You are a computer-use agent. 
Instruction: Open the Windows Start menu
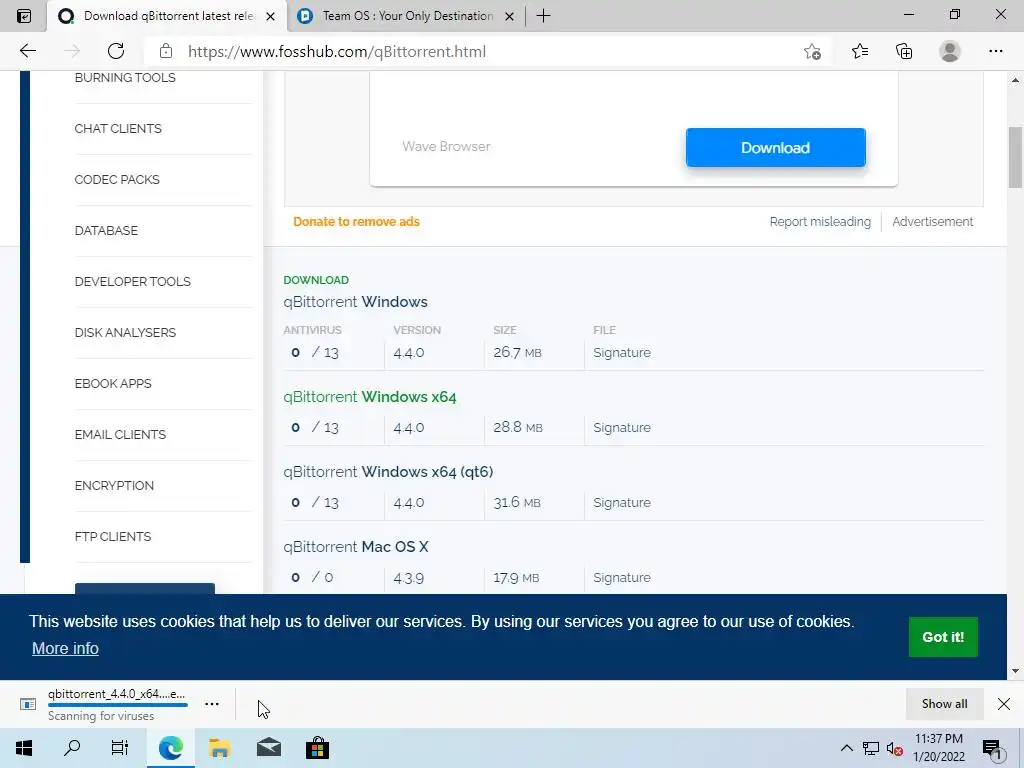click(x=24, y=748)
